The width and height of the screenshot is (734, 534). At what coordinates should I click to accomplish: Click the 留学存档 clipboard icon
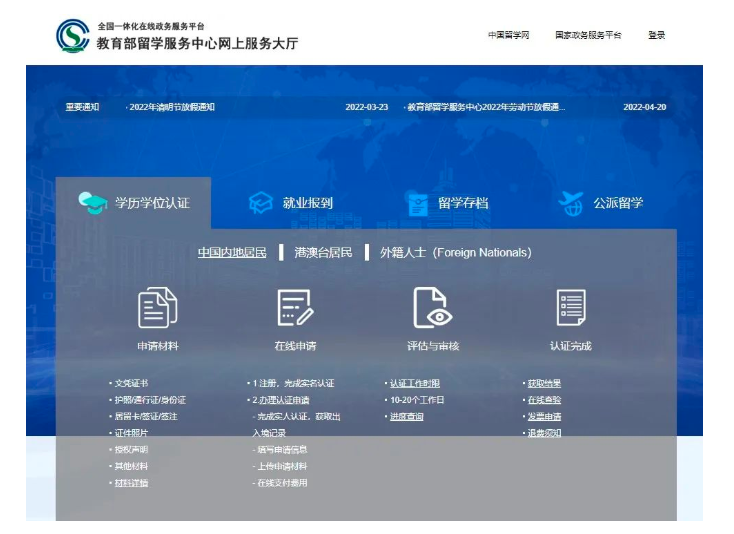tap(418, 204)
